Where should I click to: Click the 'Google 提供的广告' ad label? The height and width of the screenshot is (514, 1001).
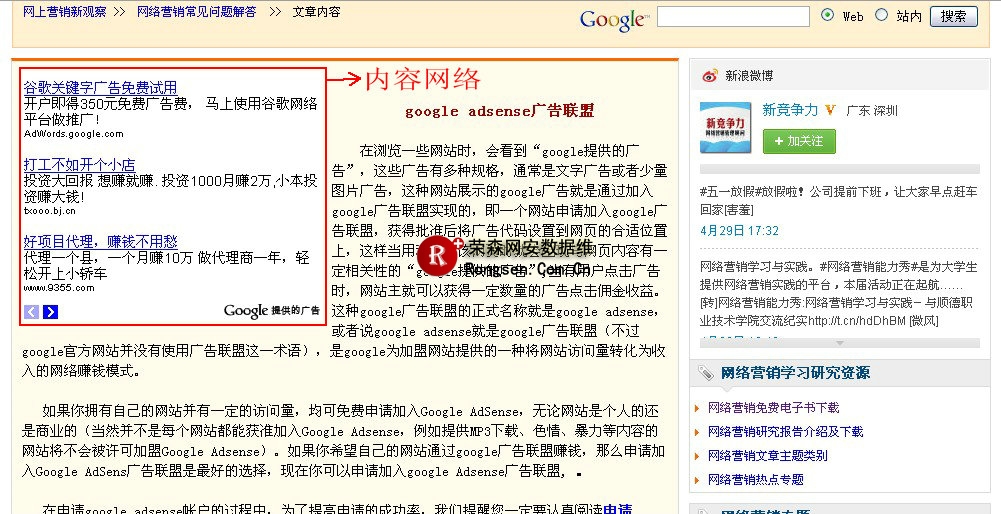[x=272, y=311]
